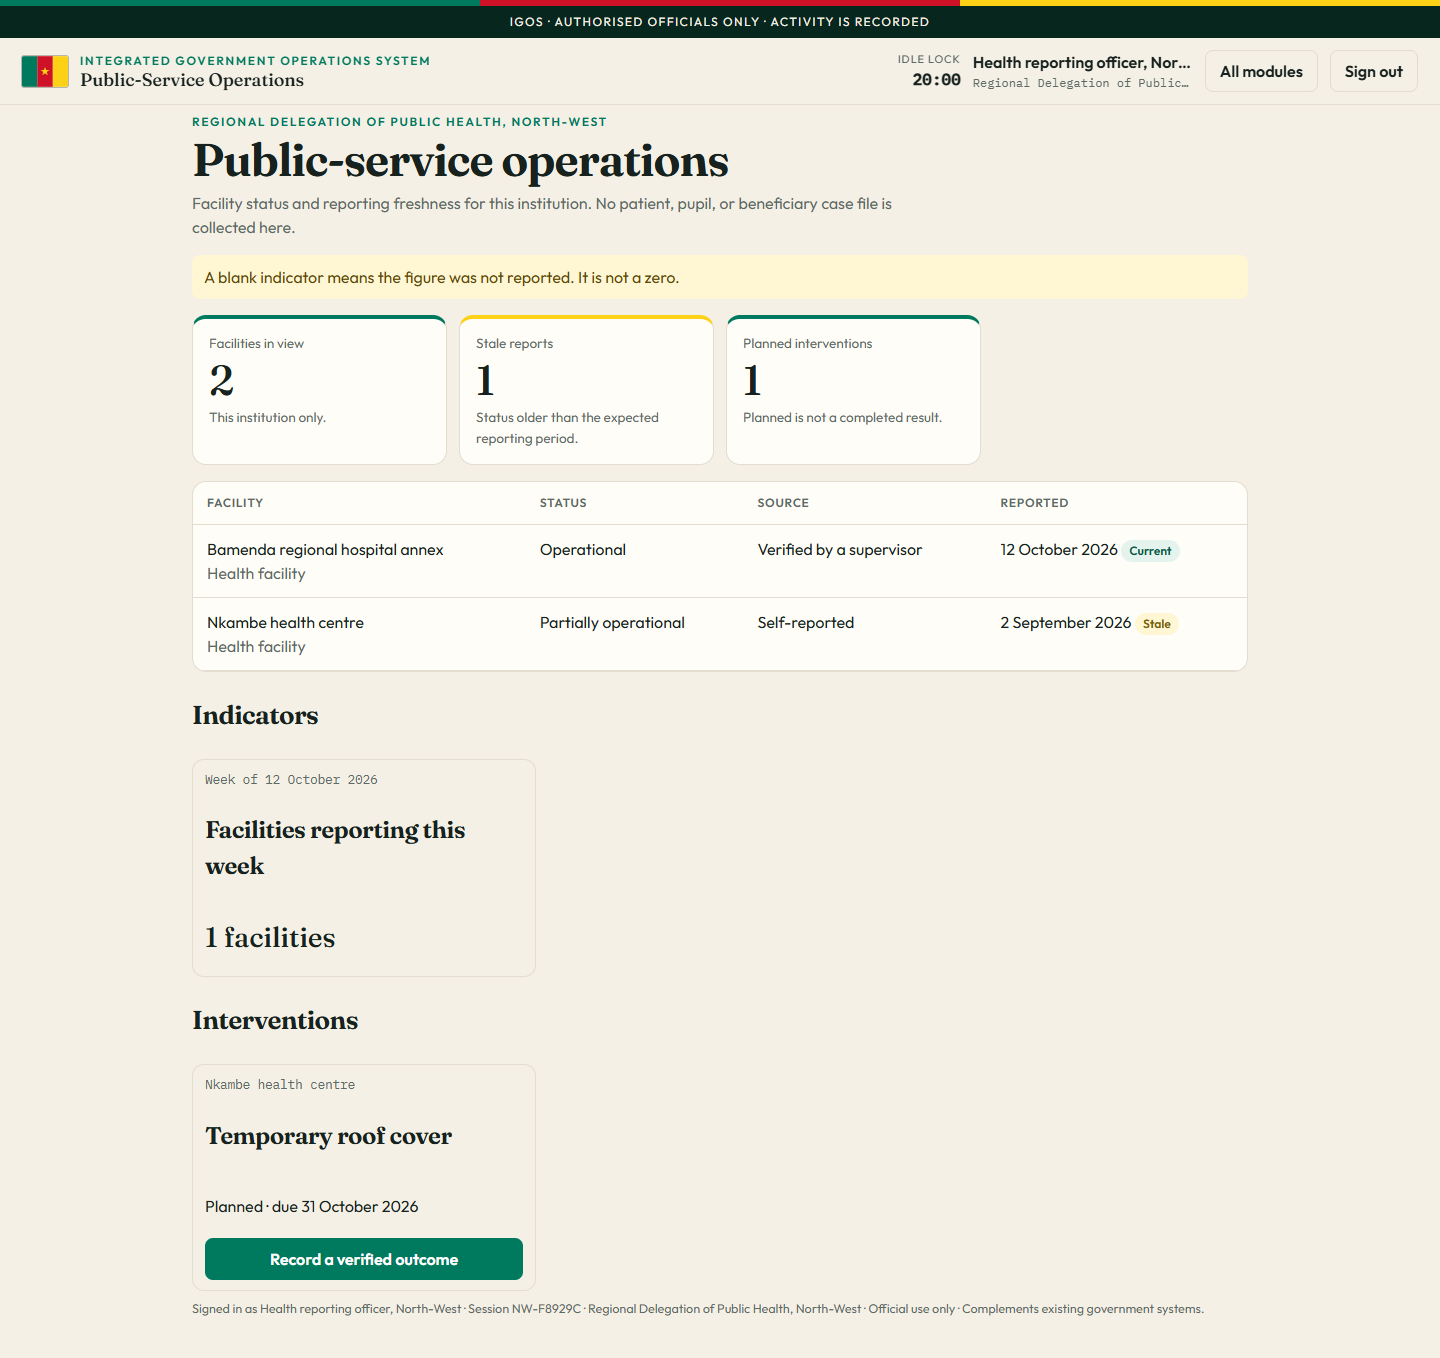This screenshot has width=1440, height=1358.
Task: Click the blank indicator notice banner
Action: [x=720, y=277]
